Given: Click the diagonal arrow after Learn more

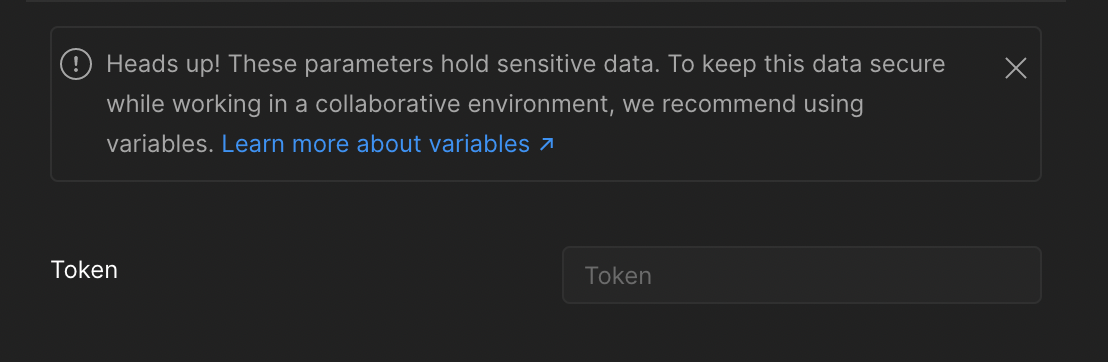Looking at the screenshot, I should tap(546, 144).
